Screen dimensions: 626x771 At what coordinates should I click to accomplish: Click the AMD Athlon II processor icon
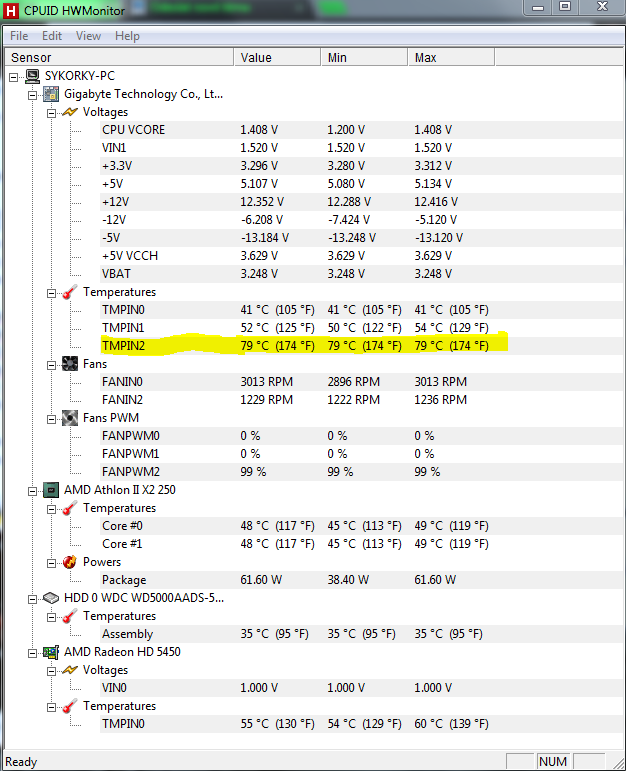(51, 490)
